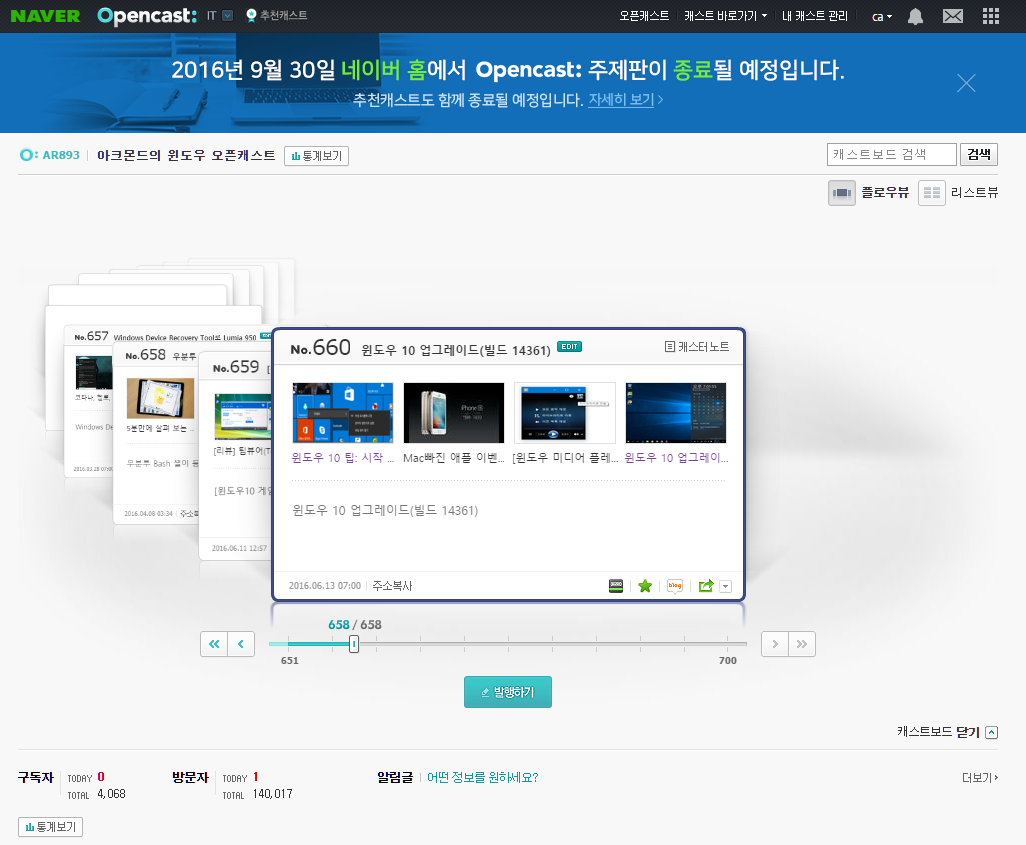This screenshot has width=1026, height=845.
Task: Open notifications bell icon
Action: (915, 16)
